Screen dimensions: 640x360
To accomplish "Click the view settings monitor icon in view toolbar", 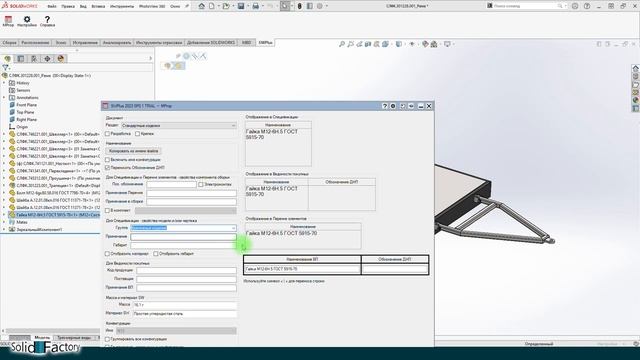I will pyautogui.click(x=447, y=44).
